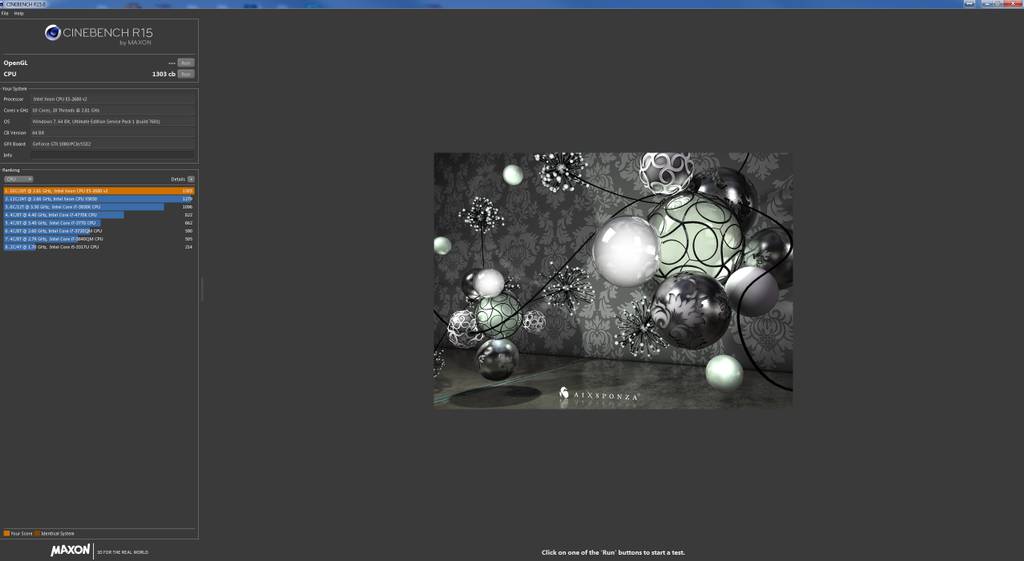Viewport: 1024px width, 561px height.
Task: Select the Core i7-3770 ranking row
Action: pos(99,223)
